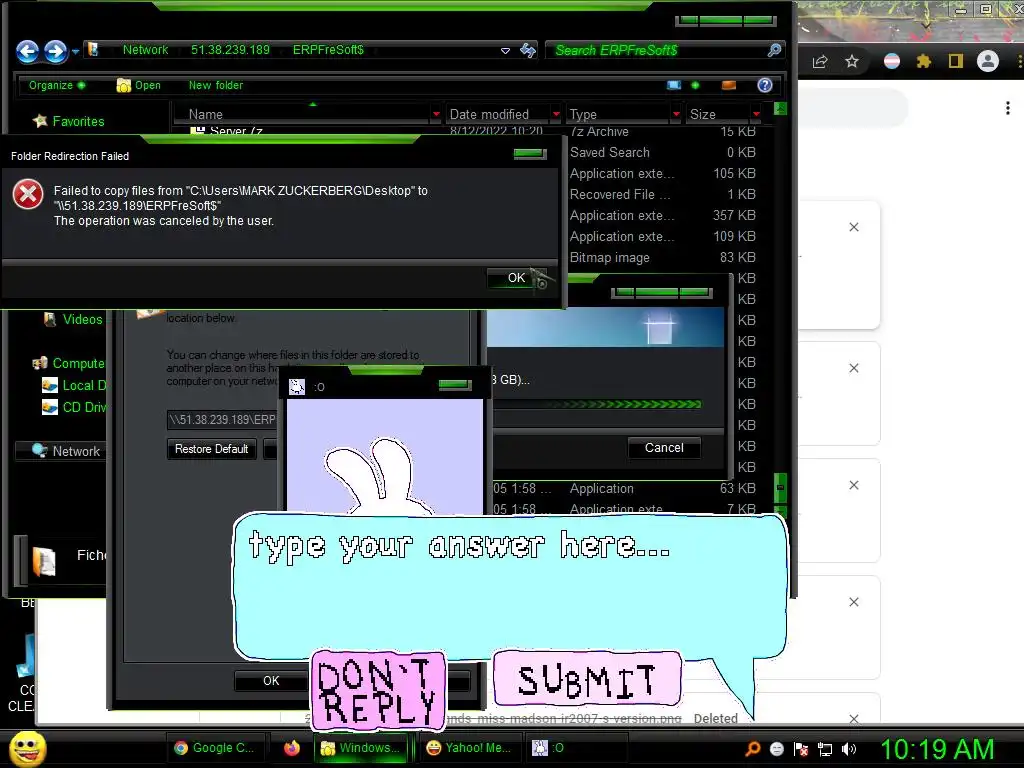Open the volume speaker tray icon
Image resolution: width=1024 pixels, height=768 pixels.
pyautogui.click(x=849, y=749)
